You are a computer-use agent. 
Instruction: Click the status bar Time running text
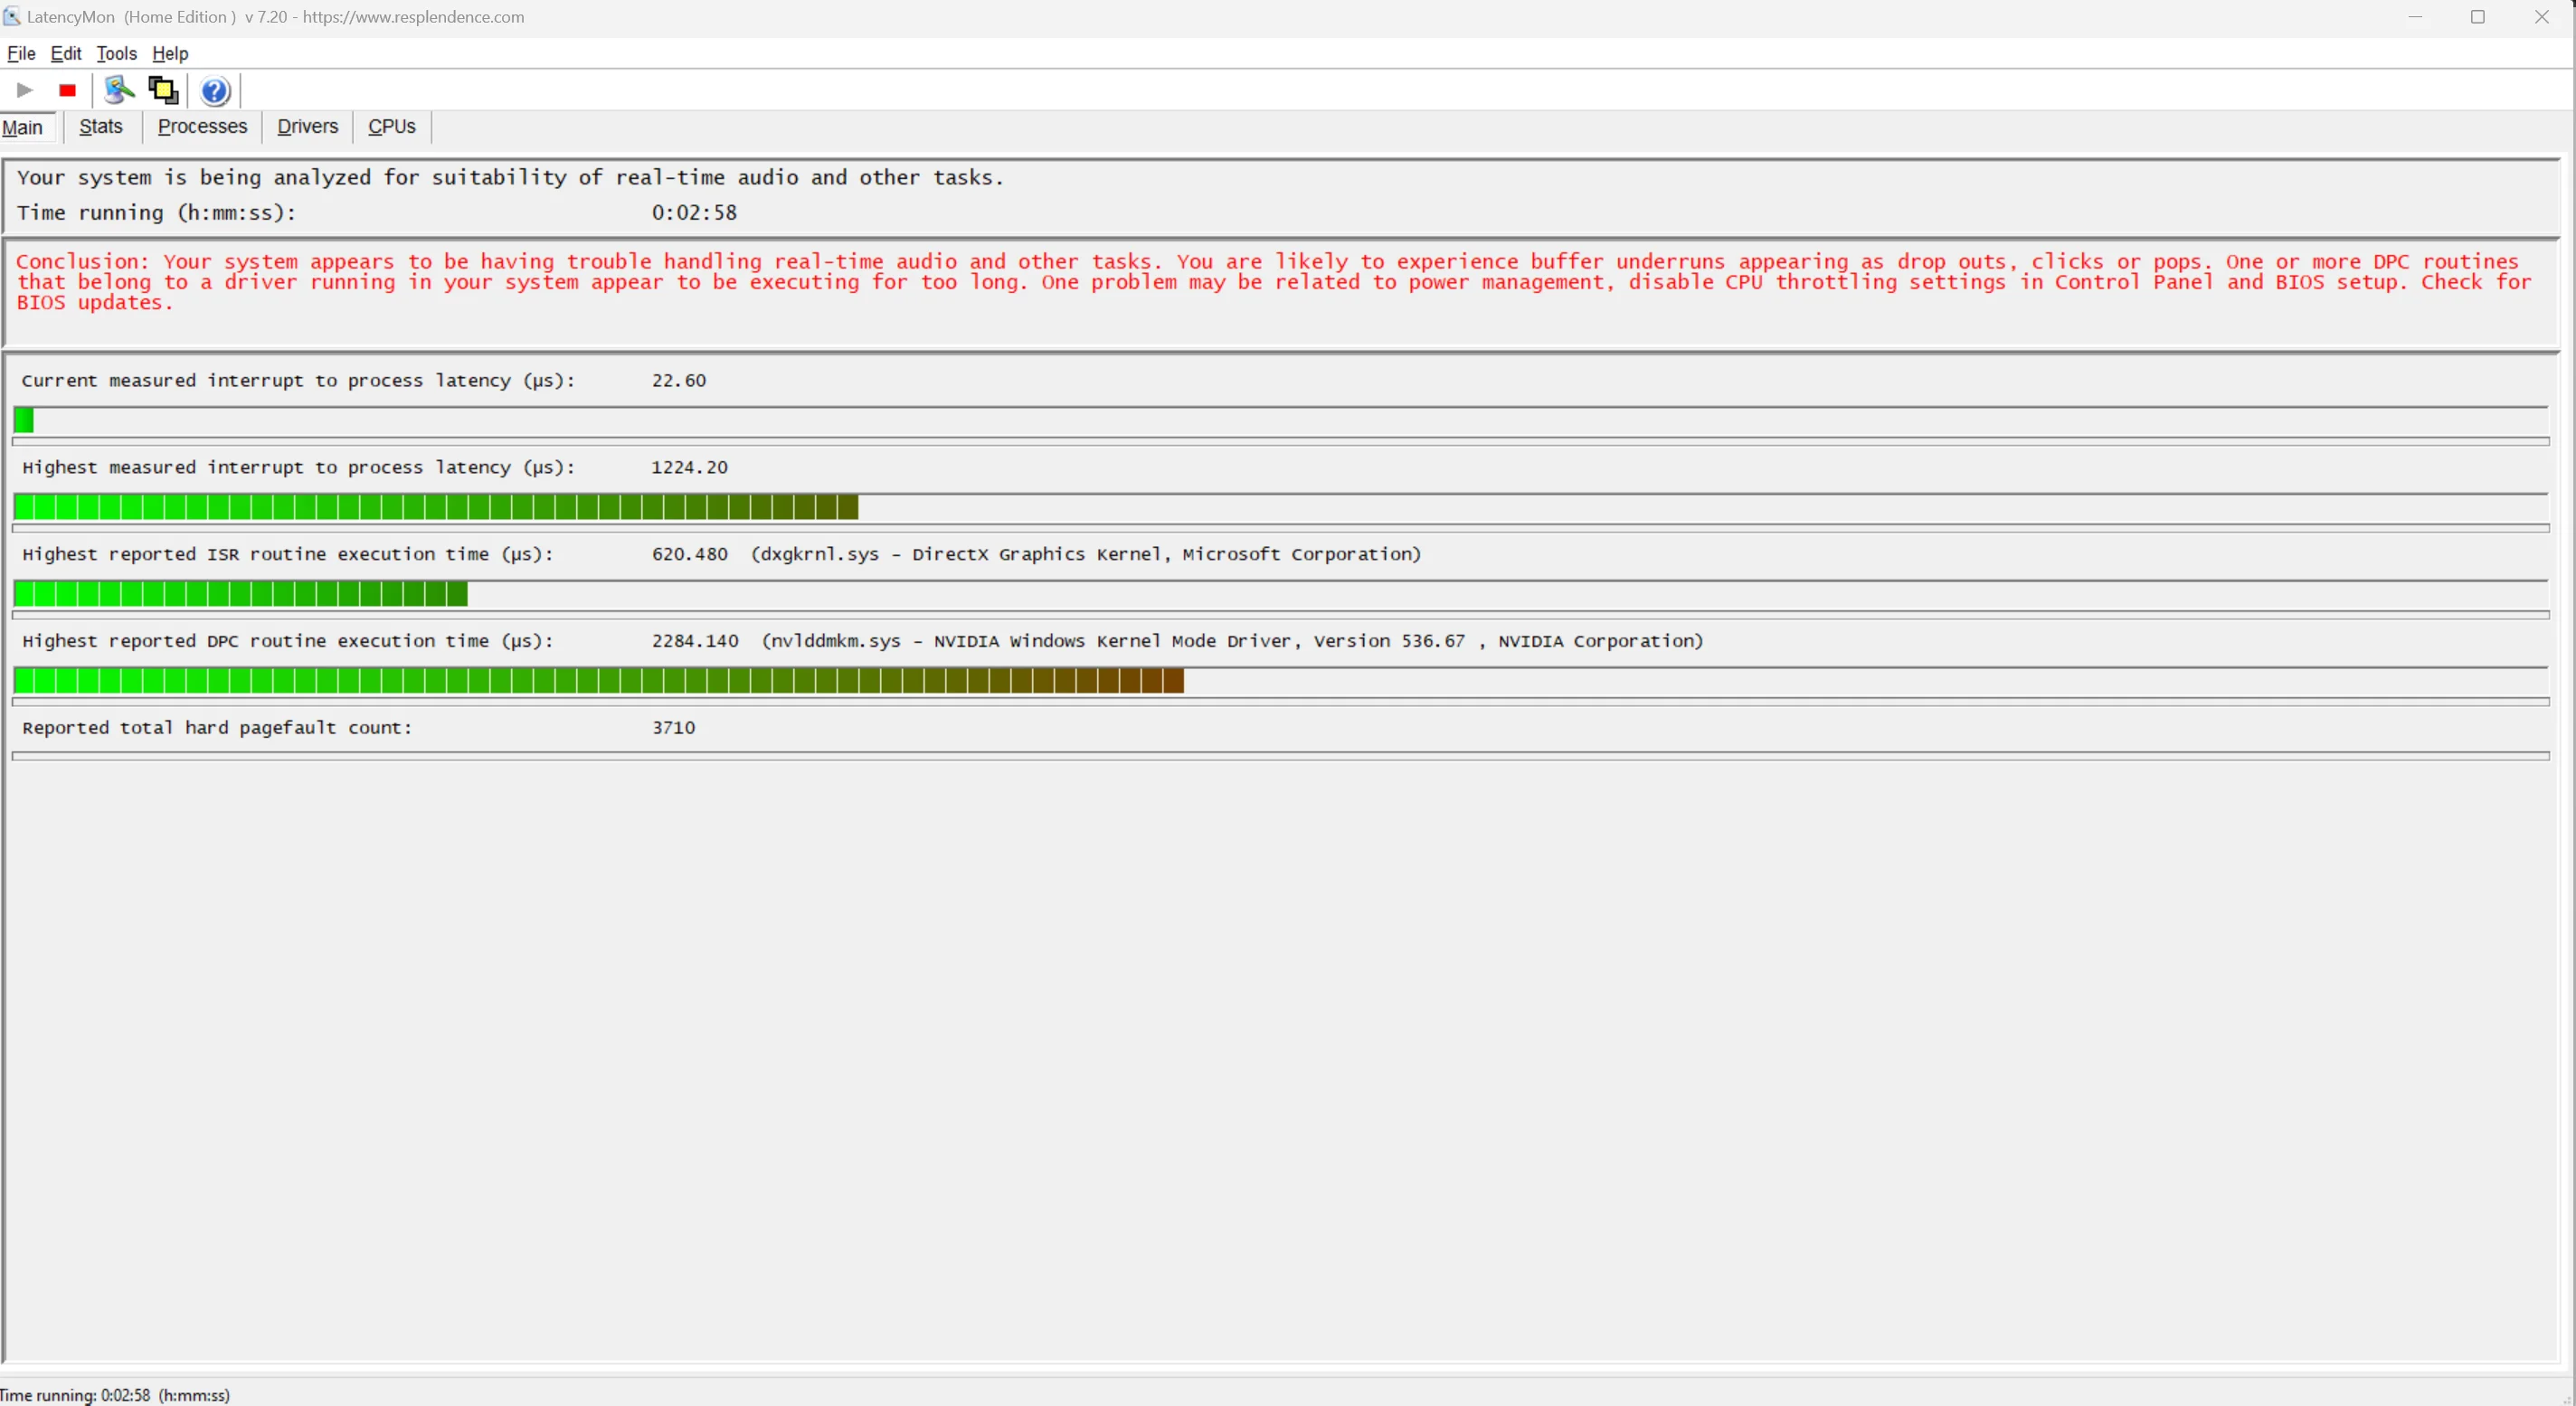tap(115, 1394)
